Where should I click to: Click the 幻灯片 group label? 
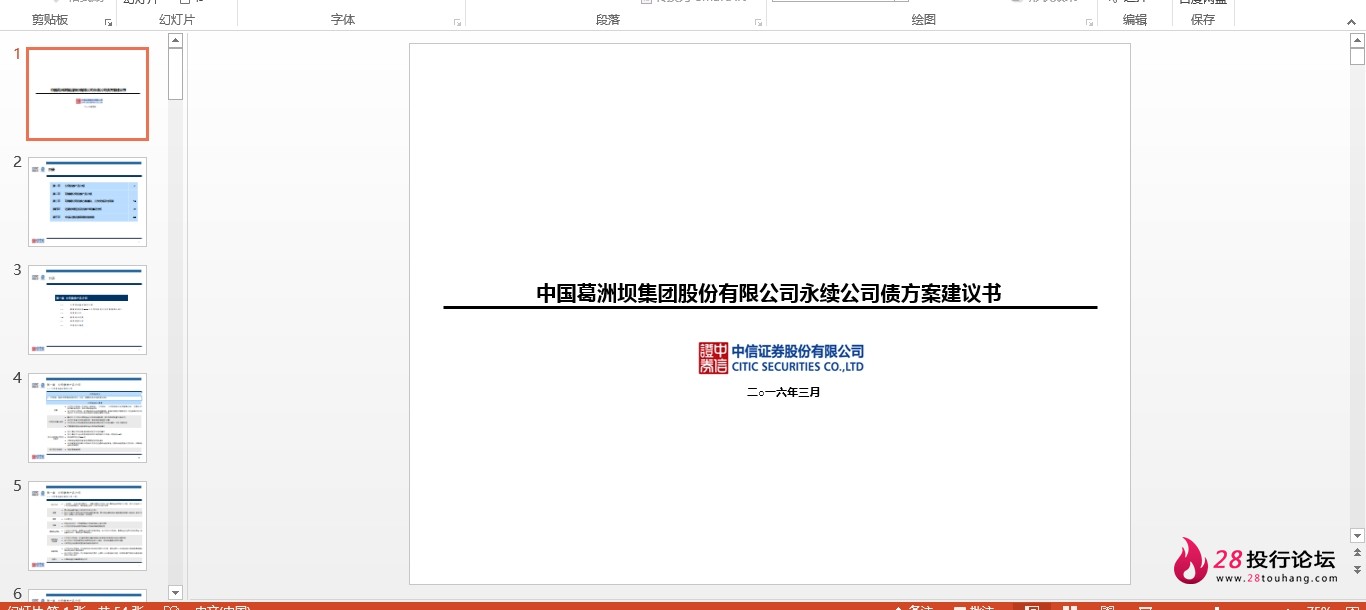[177, 20]
